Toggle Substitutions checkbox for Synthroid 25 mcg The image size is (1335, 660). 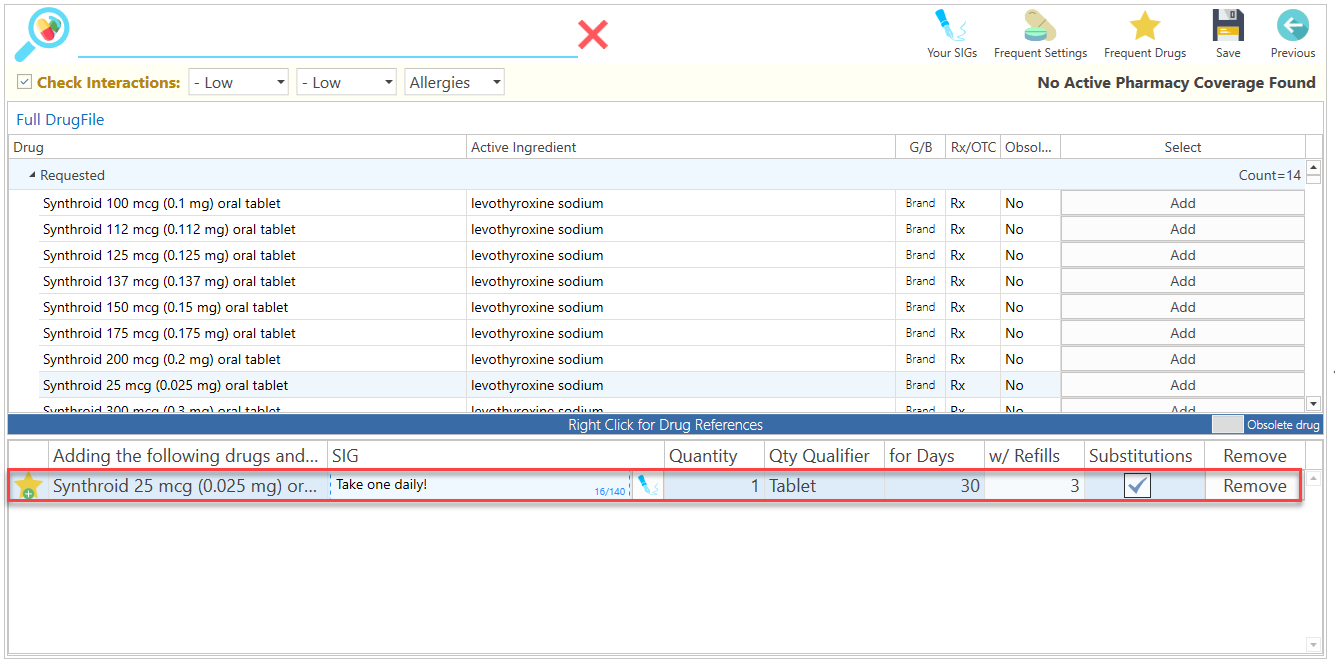(x=1137, y=486)
